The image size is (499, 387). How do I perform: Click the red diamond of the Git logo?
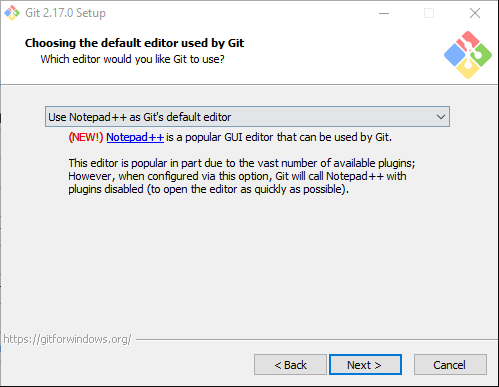(468, 41)
